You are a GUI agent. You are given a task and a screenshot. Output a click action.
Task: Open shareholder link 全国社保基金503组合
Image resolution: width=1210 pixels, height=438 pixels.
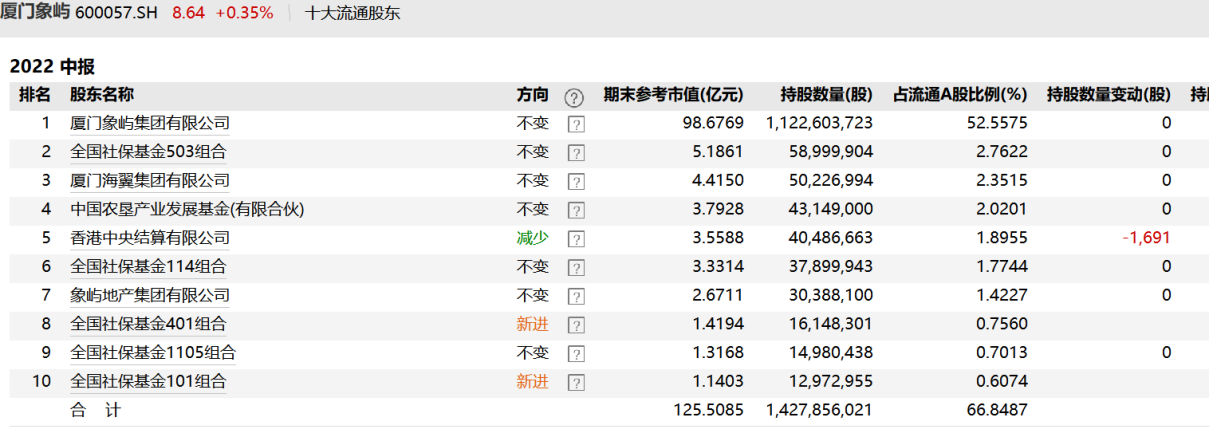tap(148, 152)
